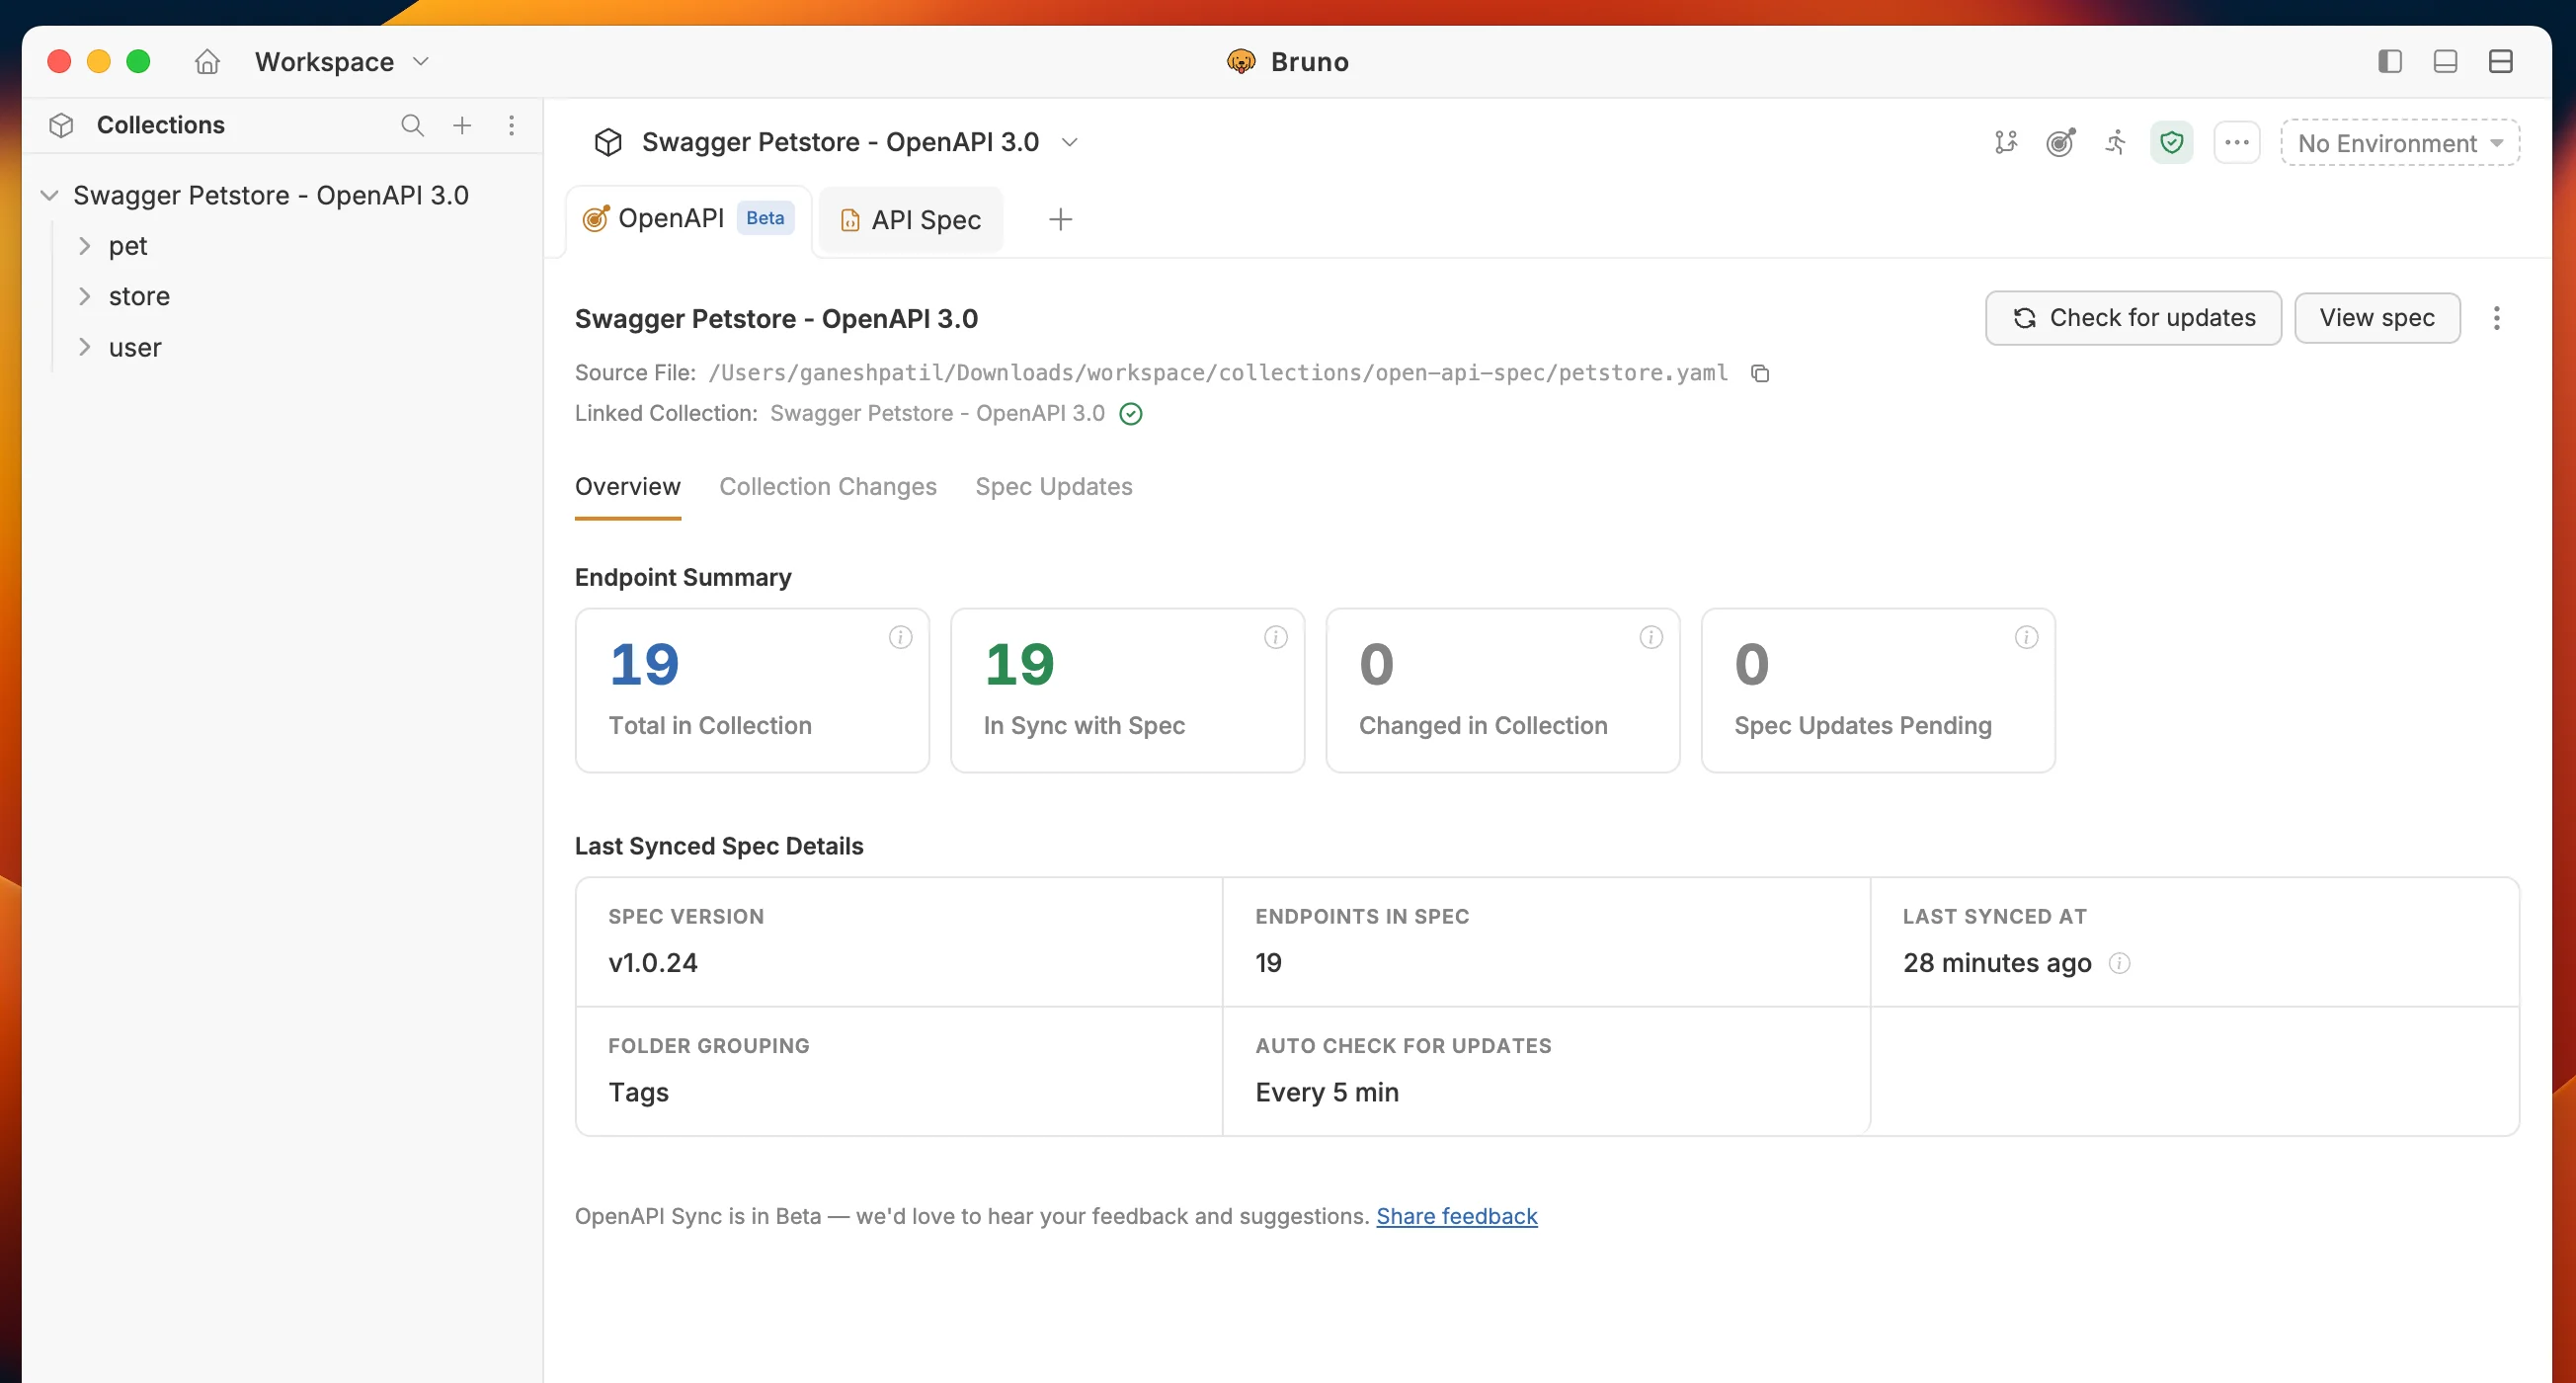Open the Share feedback link
Image resolution: width=2576 pixels, height=1383 pixels.
coord(1457,1217)
